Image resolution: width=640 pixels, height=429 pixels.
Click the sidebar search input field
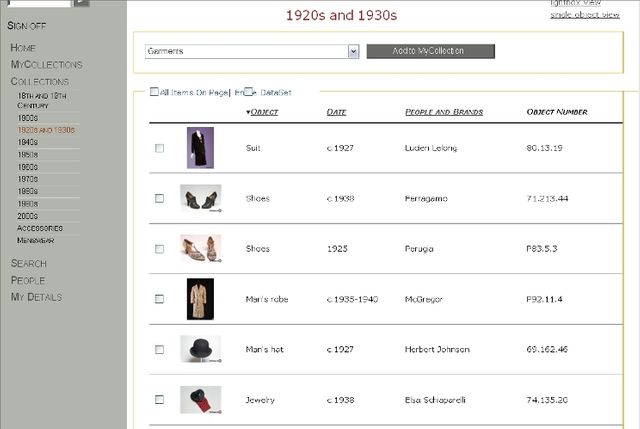[x=39, y=2]
